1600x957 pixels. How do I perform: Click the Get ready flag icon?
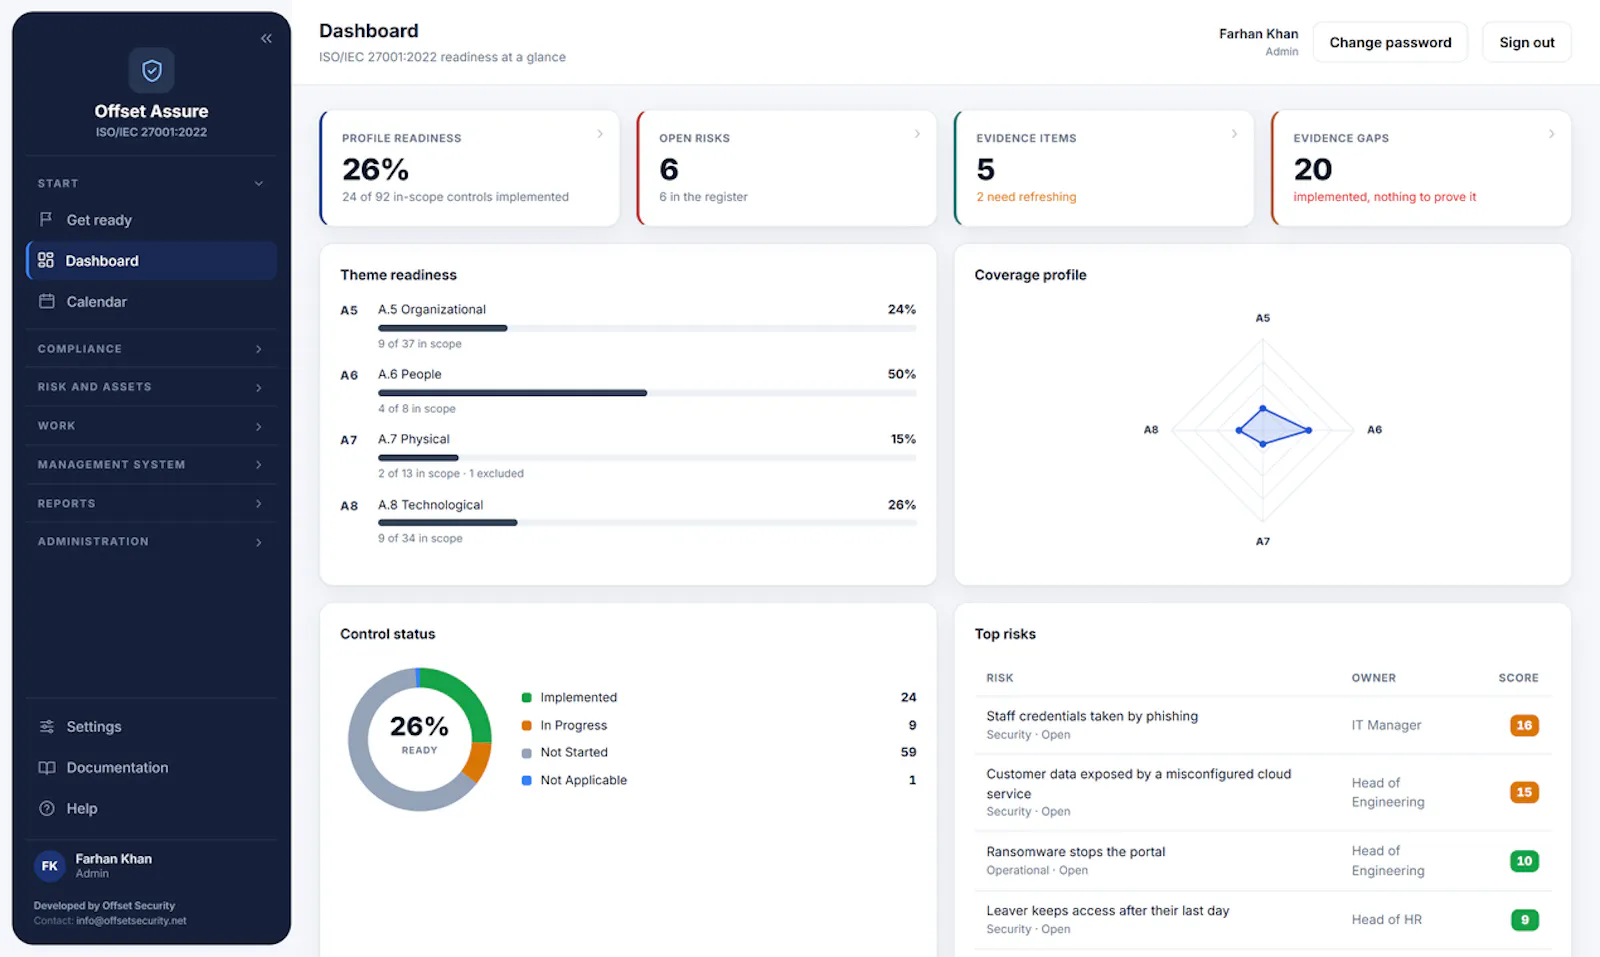(x=46, y=219)
